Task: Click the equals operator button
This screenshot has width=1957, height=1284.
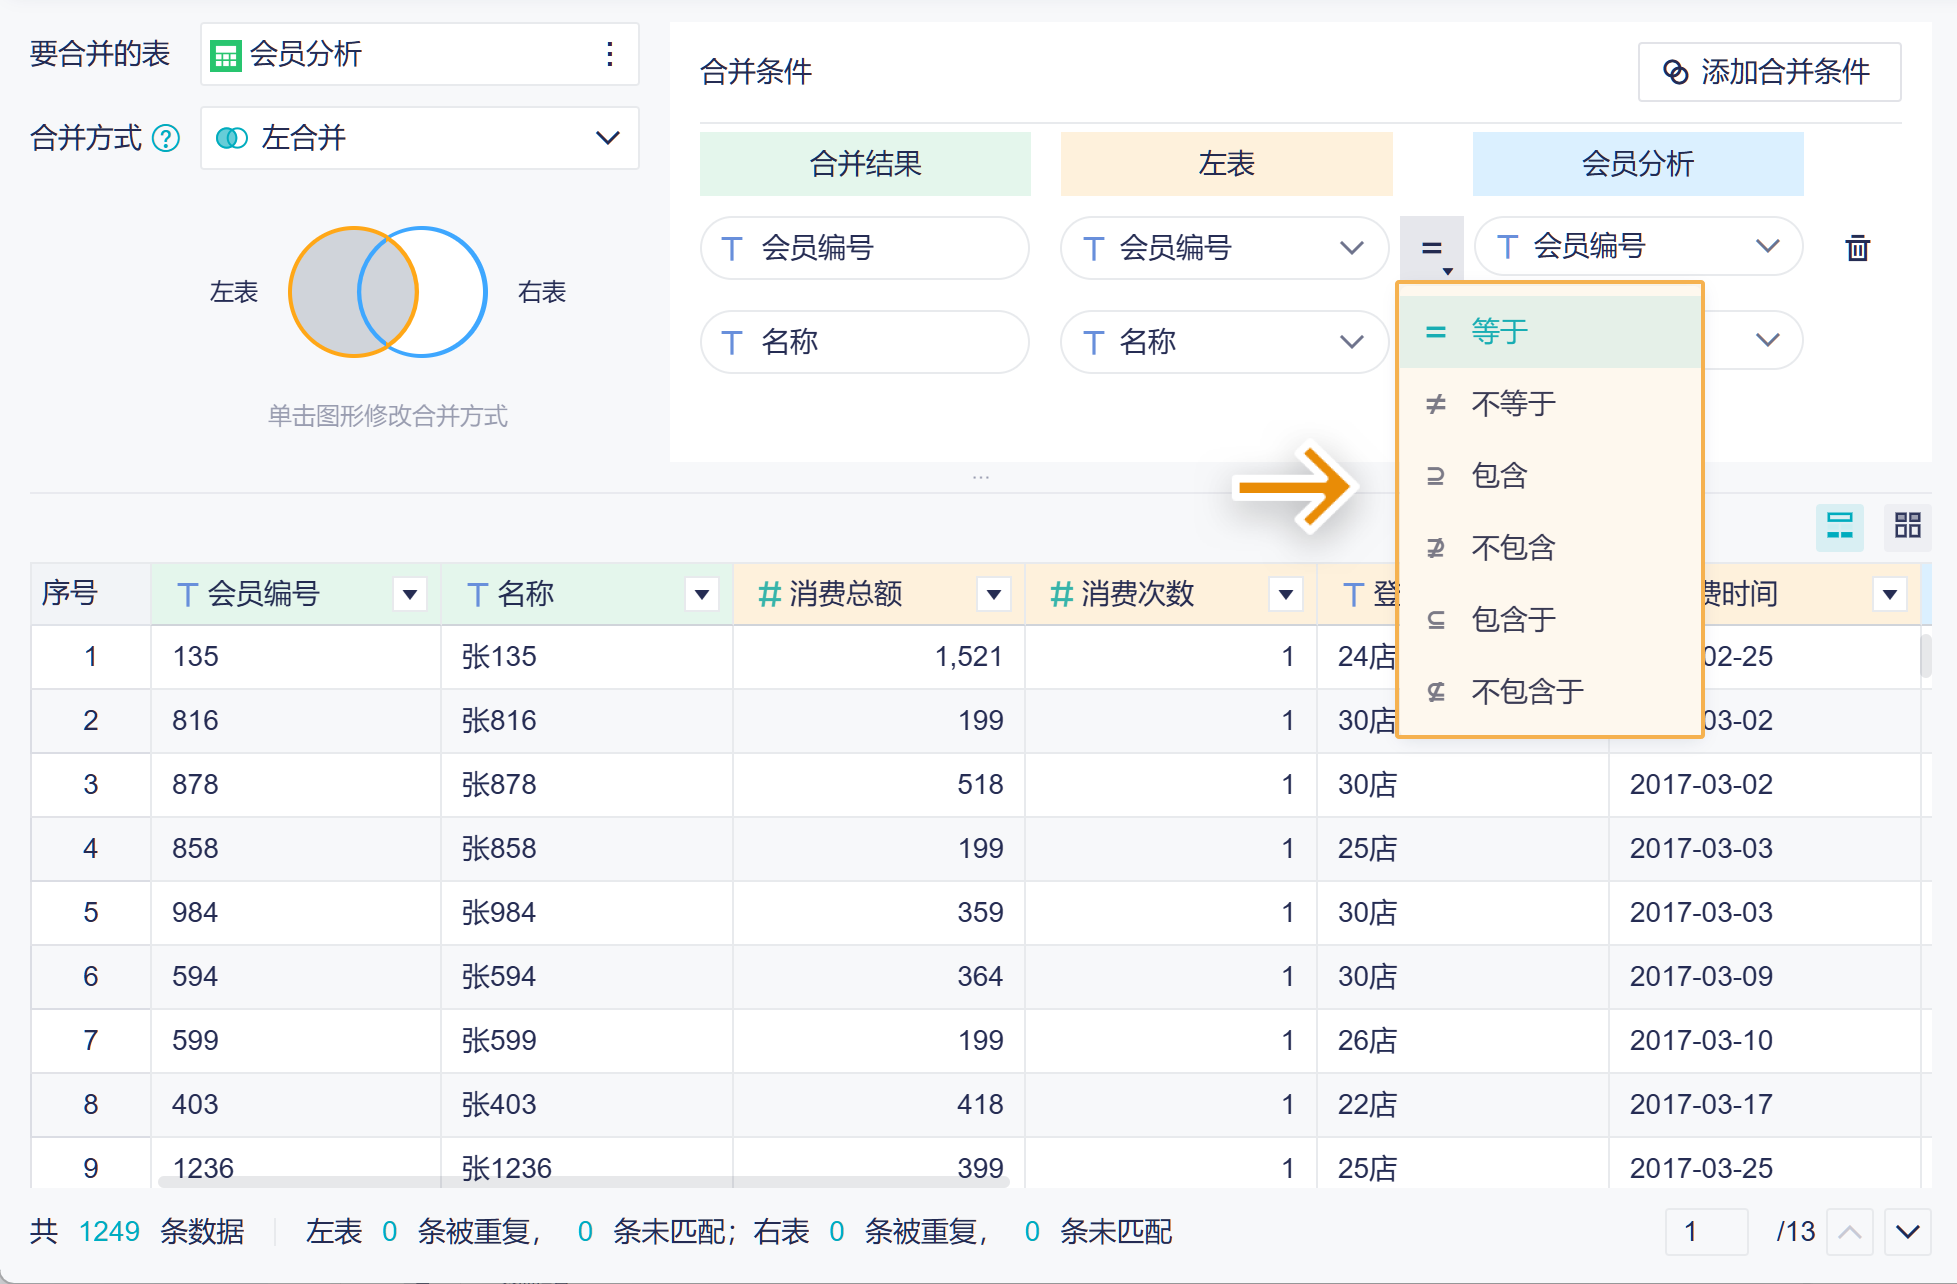Action: tap(1432, 248)
